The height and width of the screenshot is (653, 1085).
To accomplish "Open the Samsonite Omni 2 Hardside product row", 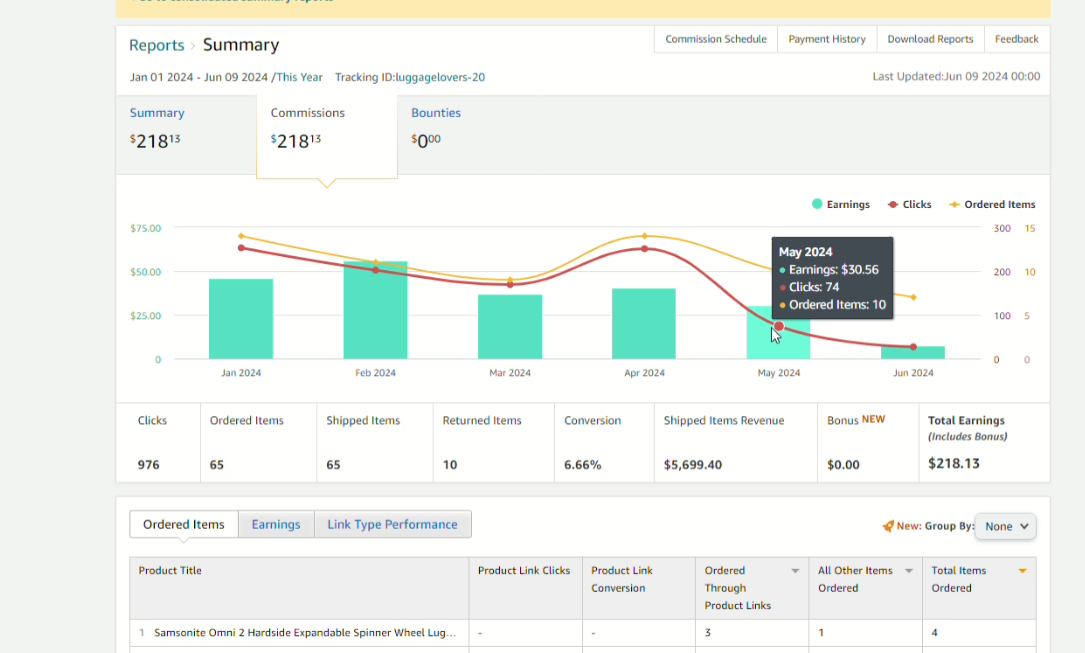I will click(x=305, y=632).
